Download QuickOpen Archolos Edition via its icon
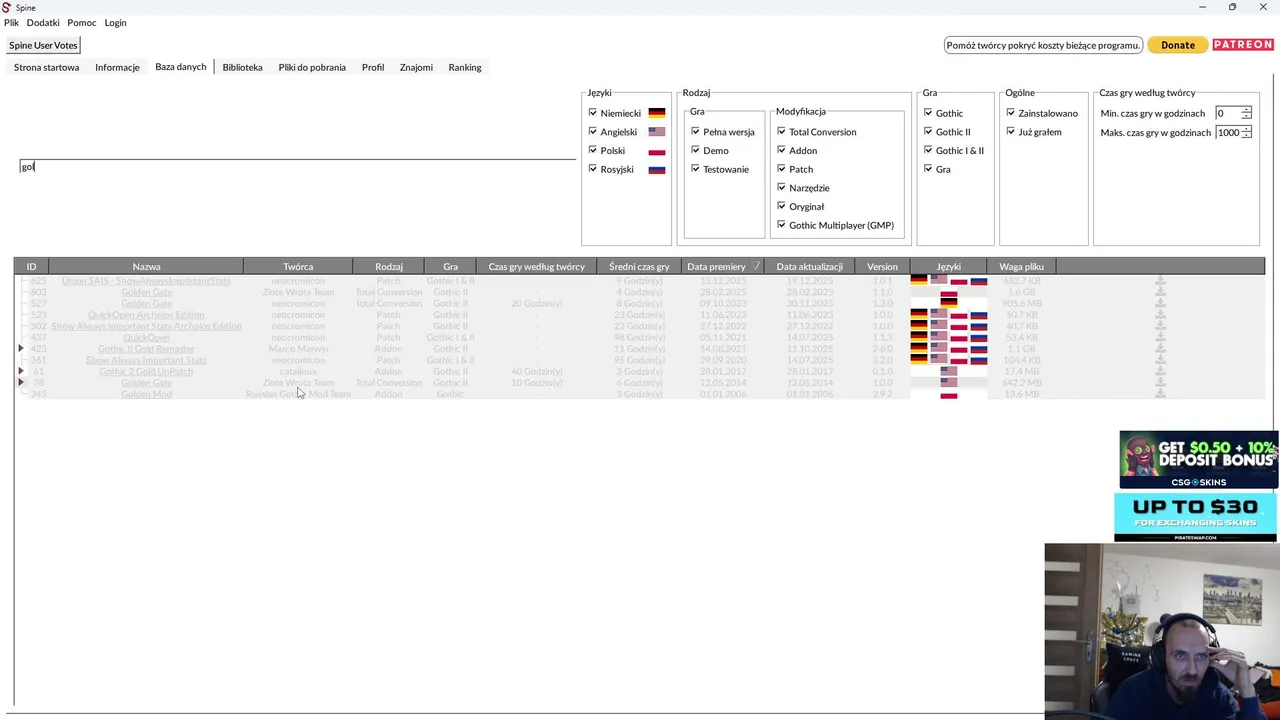 point(1160,315)
